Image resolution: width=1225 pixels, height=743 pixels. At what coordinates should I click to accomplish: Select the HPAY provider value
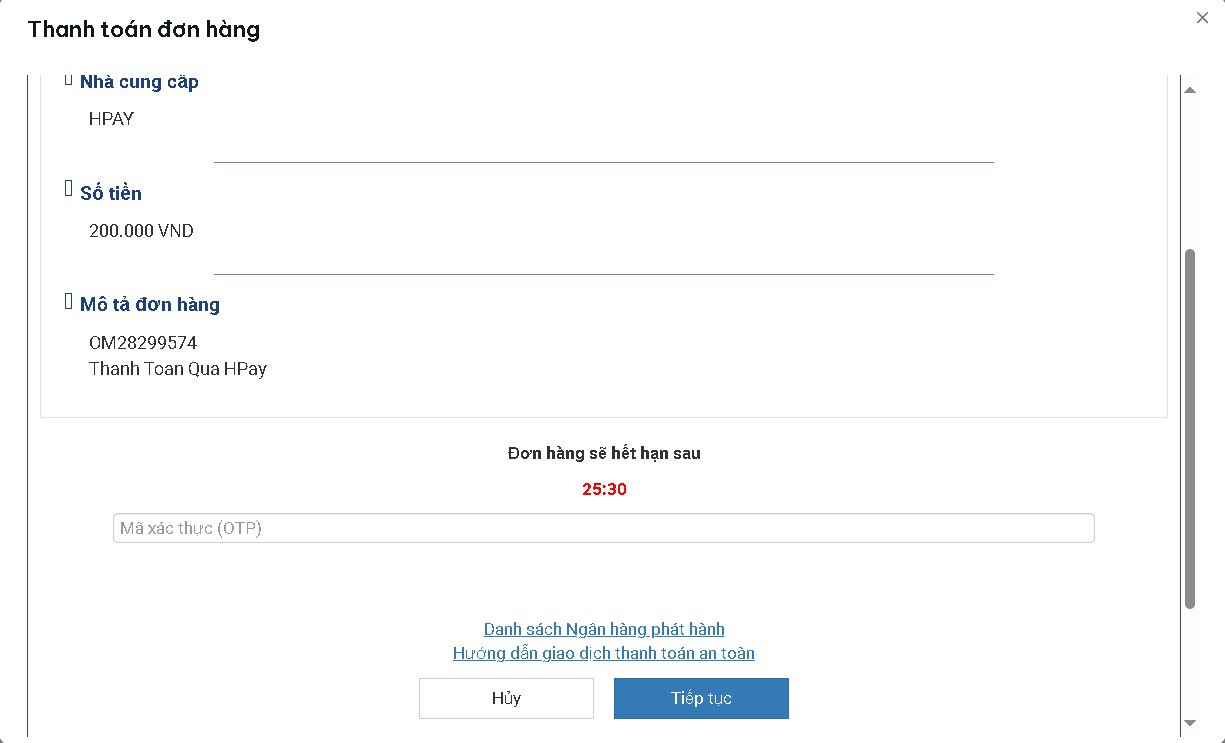[x=111, y=119]
